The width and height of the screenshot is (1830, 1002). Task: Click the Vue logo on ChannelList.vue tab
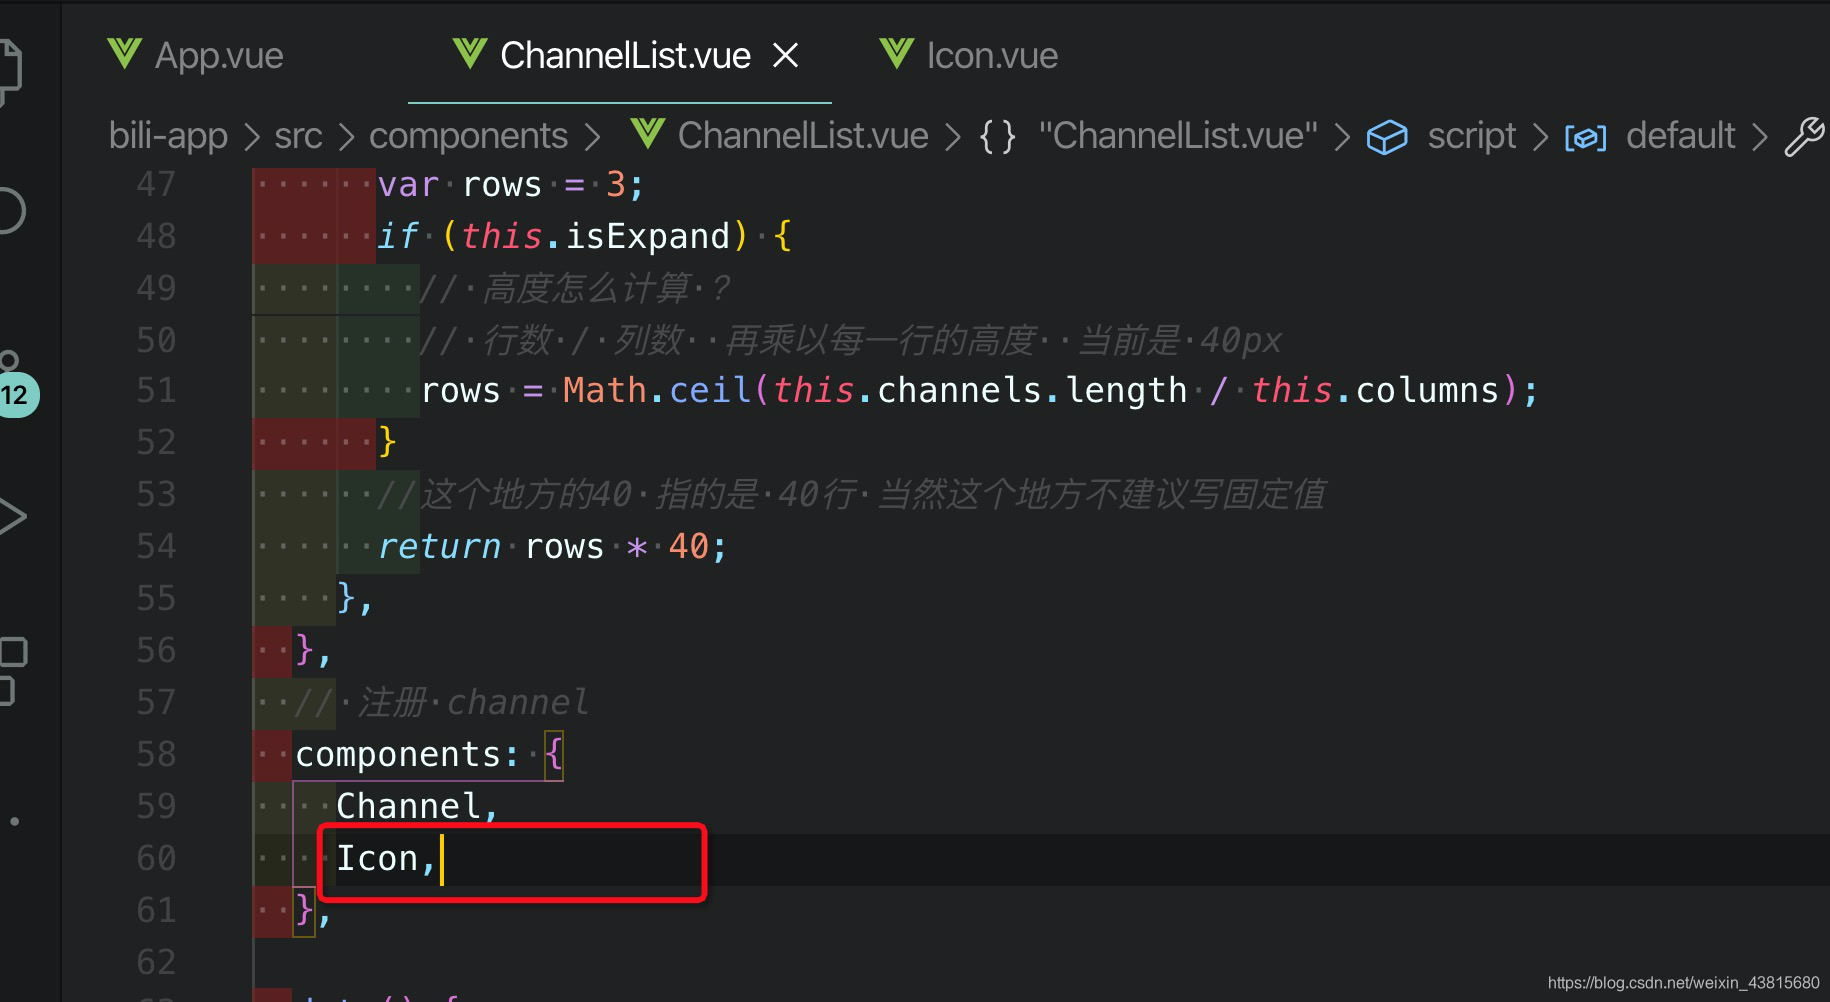(x=469, y=53)
